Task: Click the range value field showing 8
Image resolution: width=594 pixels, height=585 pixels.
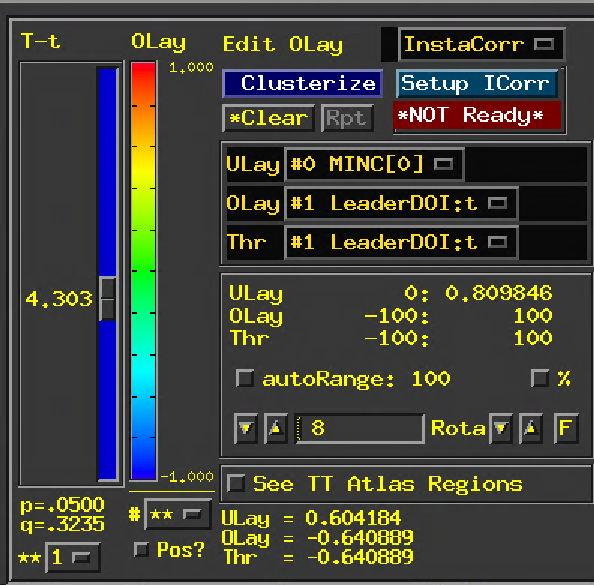Action: (x=359, y=429)
